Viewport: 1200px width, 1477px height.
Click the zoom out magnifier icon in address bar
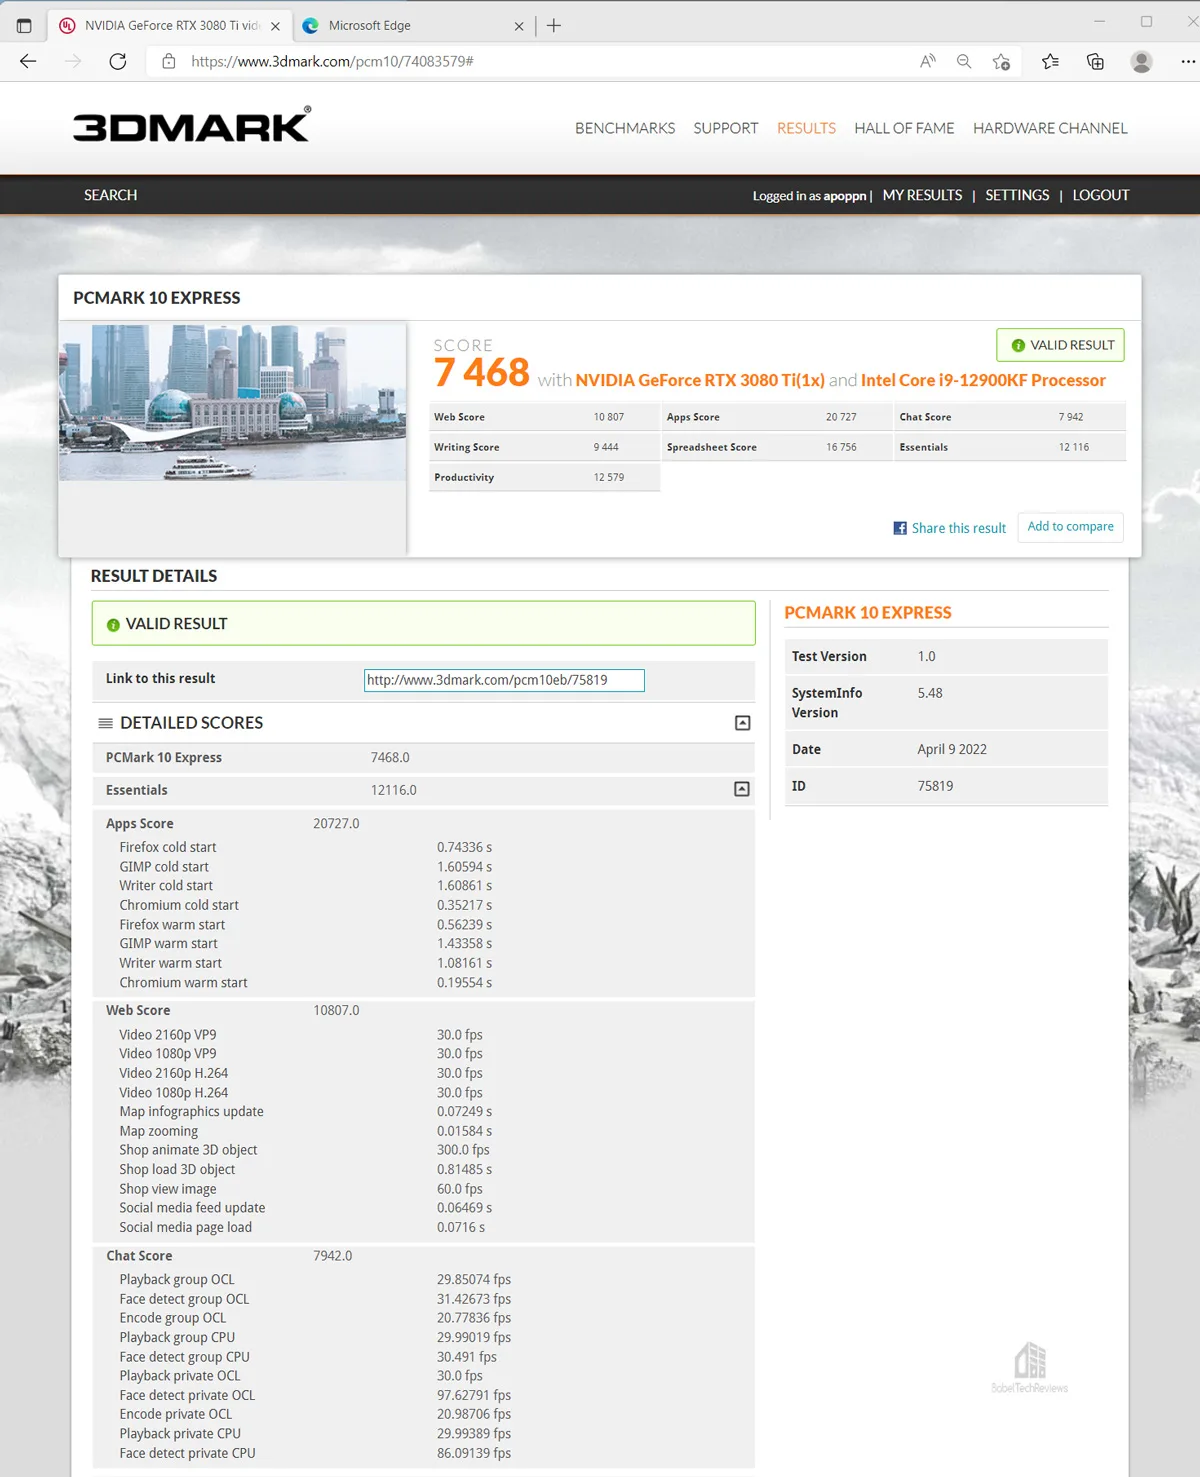click(964, 61)
